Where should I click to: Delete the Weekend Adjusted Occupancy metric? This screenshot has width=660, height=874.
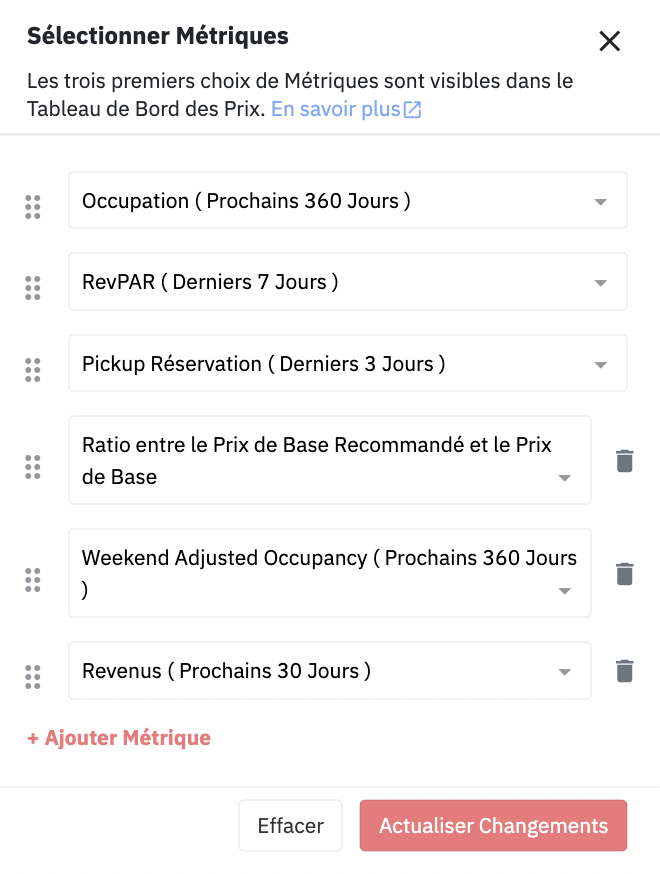pos(625,574)
